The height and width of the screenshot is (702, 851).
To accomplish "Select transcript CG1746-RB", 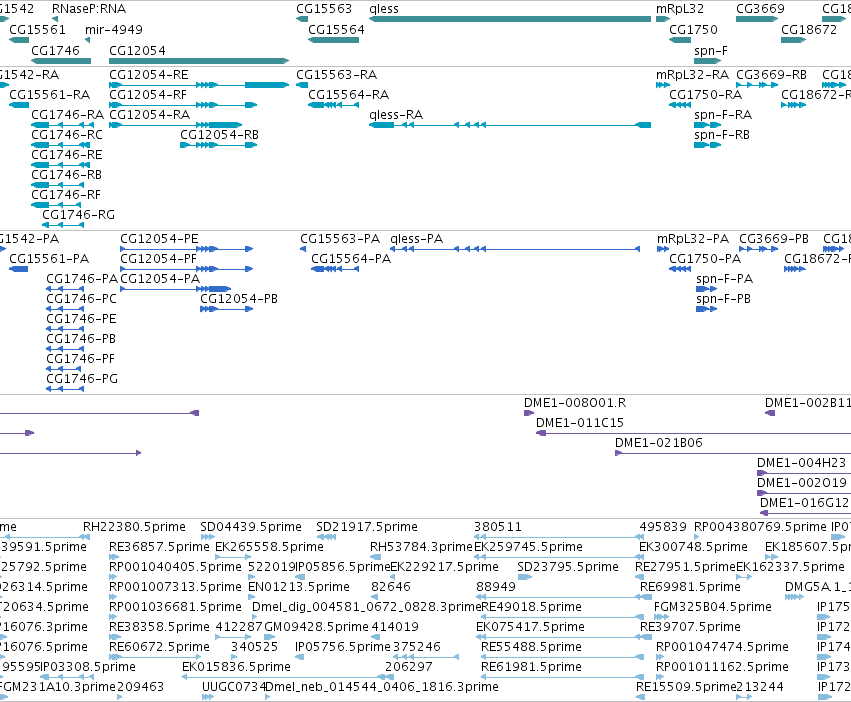I will pyautogui.click(x=58, y=185).
